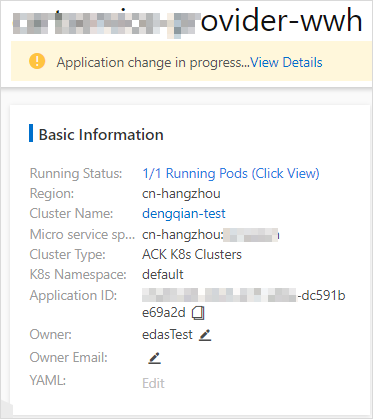This screenshot has width=373, height=419.
Task: Copy the Application ID with the copy icon
Action: coord(198,313)
